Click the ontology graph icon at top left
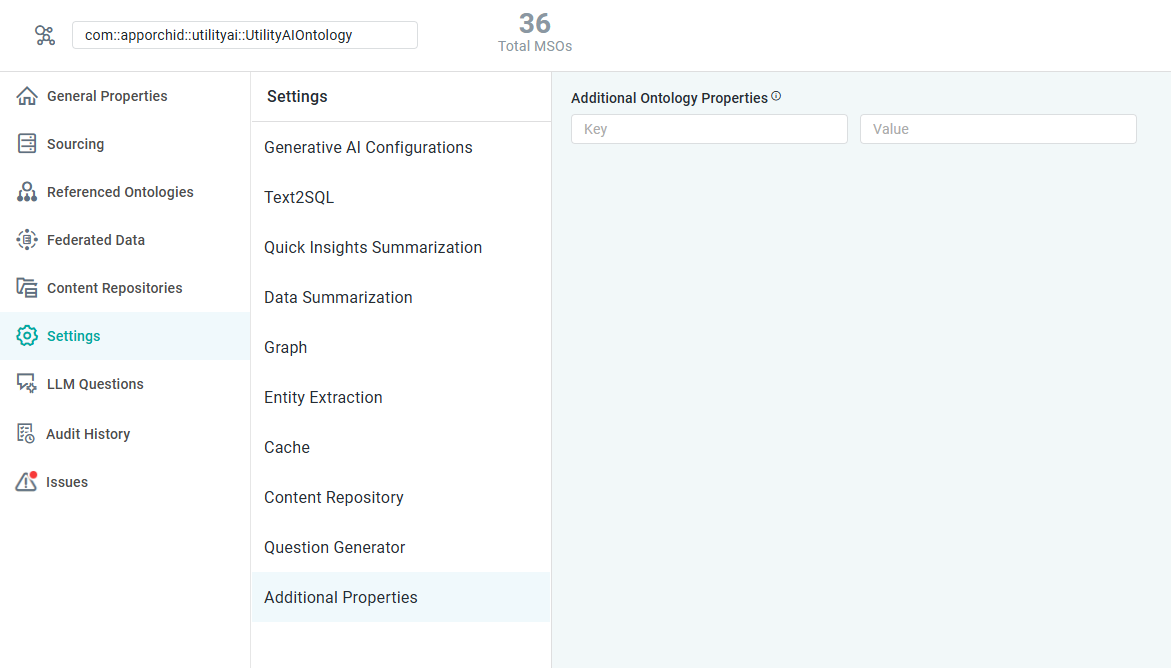 pos(45,35)
